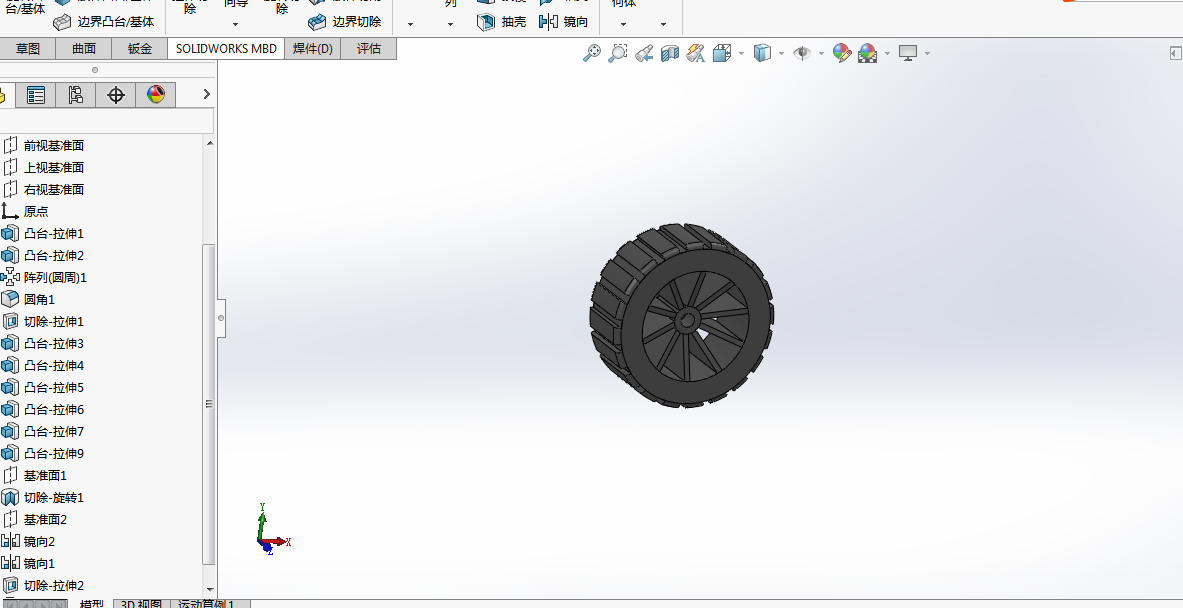Screen dimensions: 1183x608
Task: Click the Edit Appearance color ball icon
Action: coord(842,53)
